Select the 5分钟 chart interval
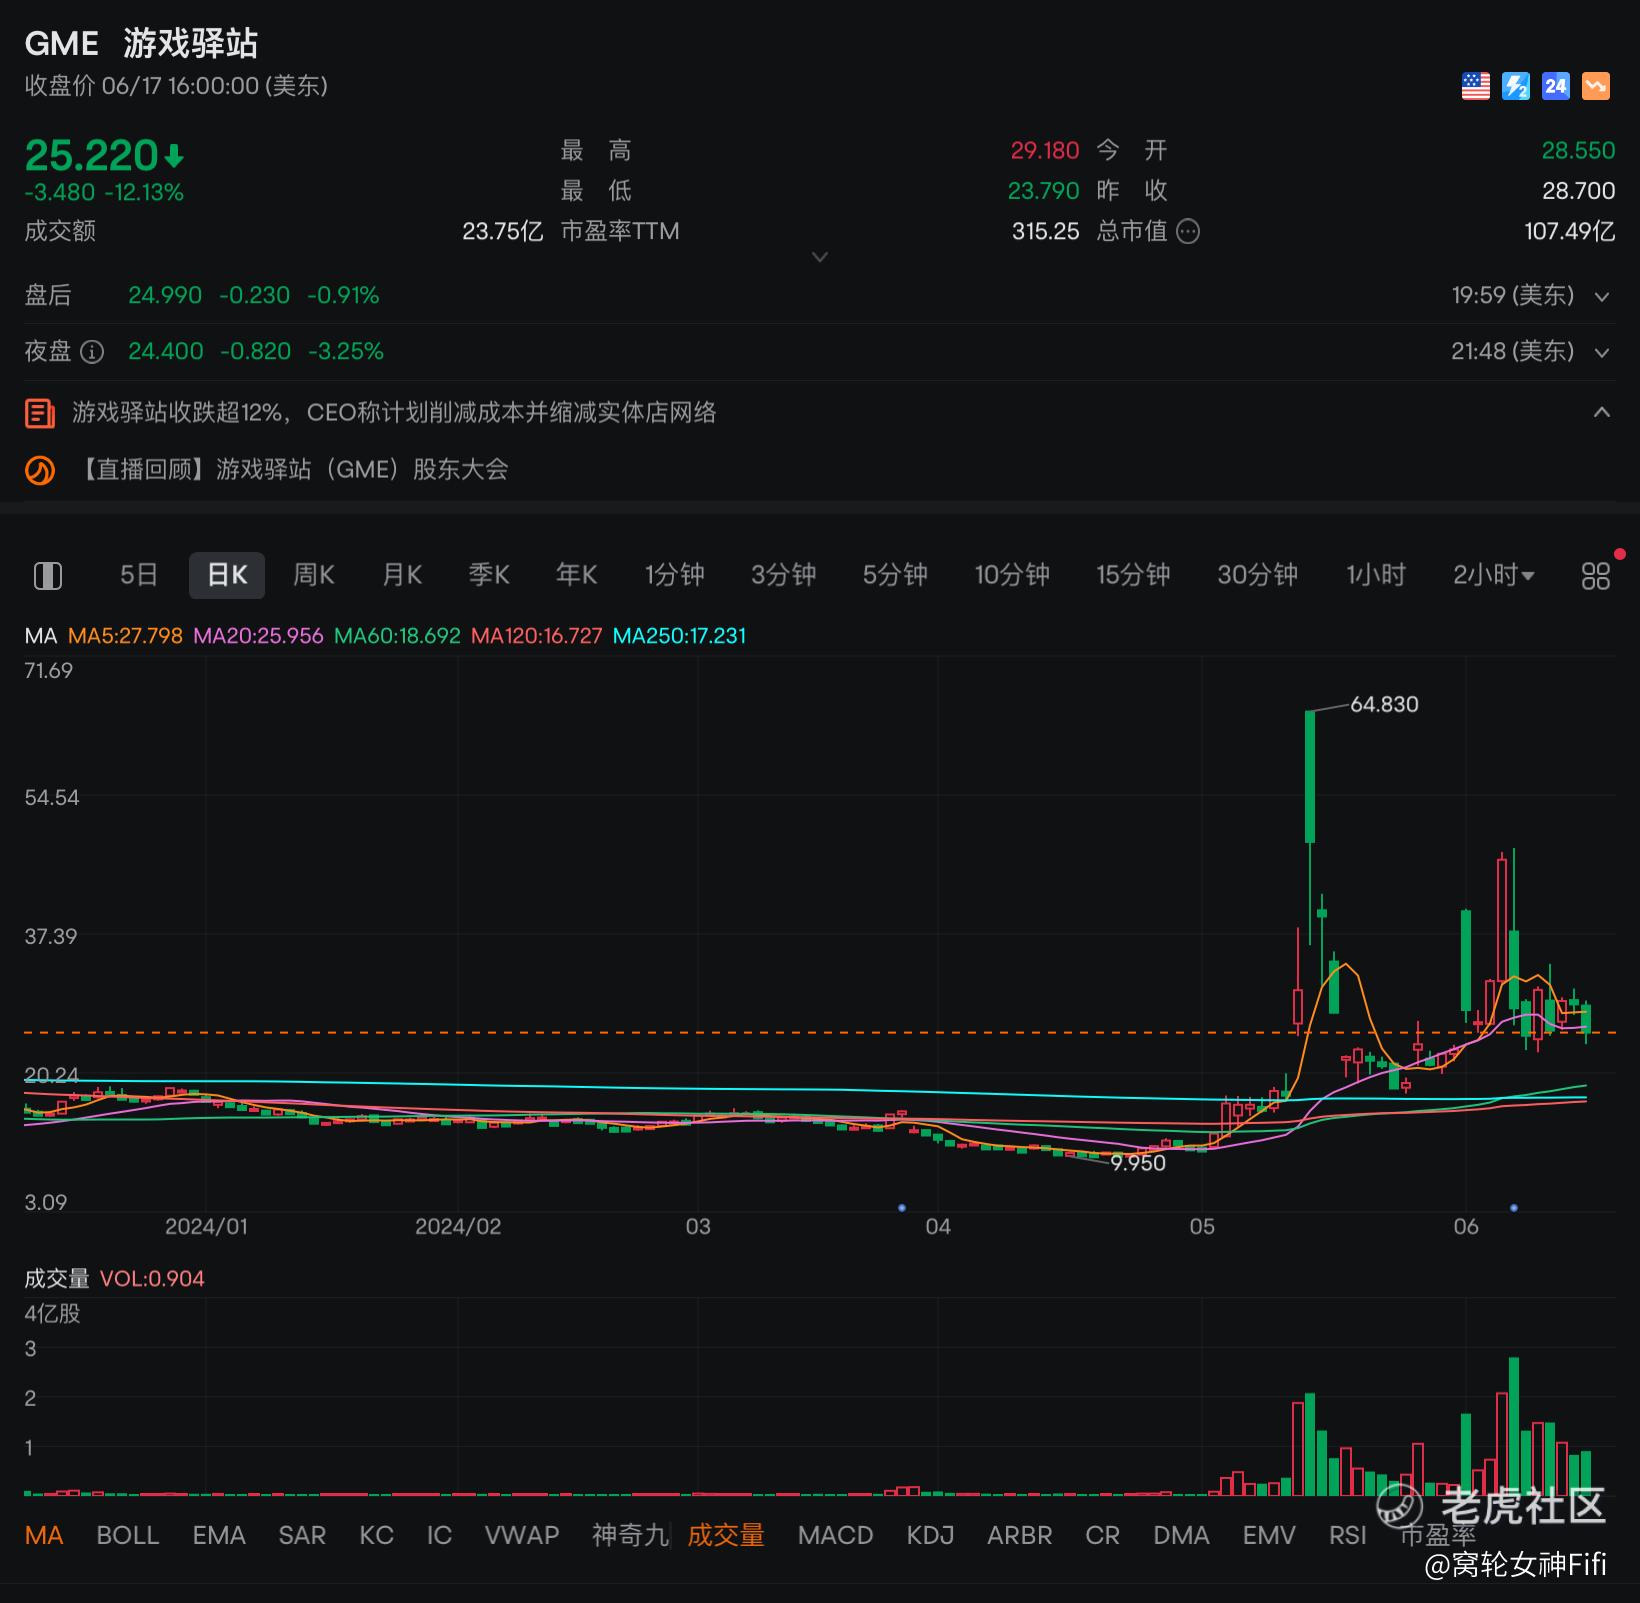Screen dimensions: 1640x1603 point(893,575)
